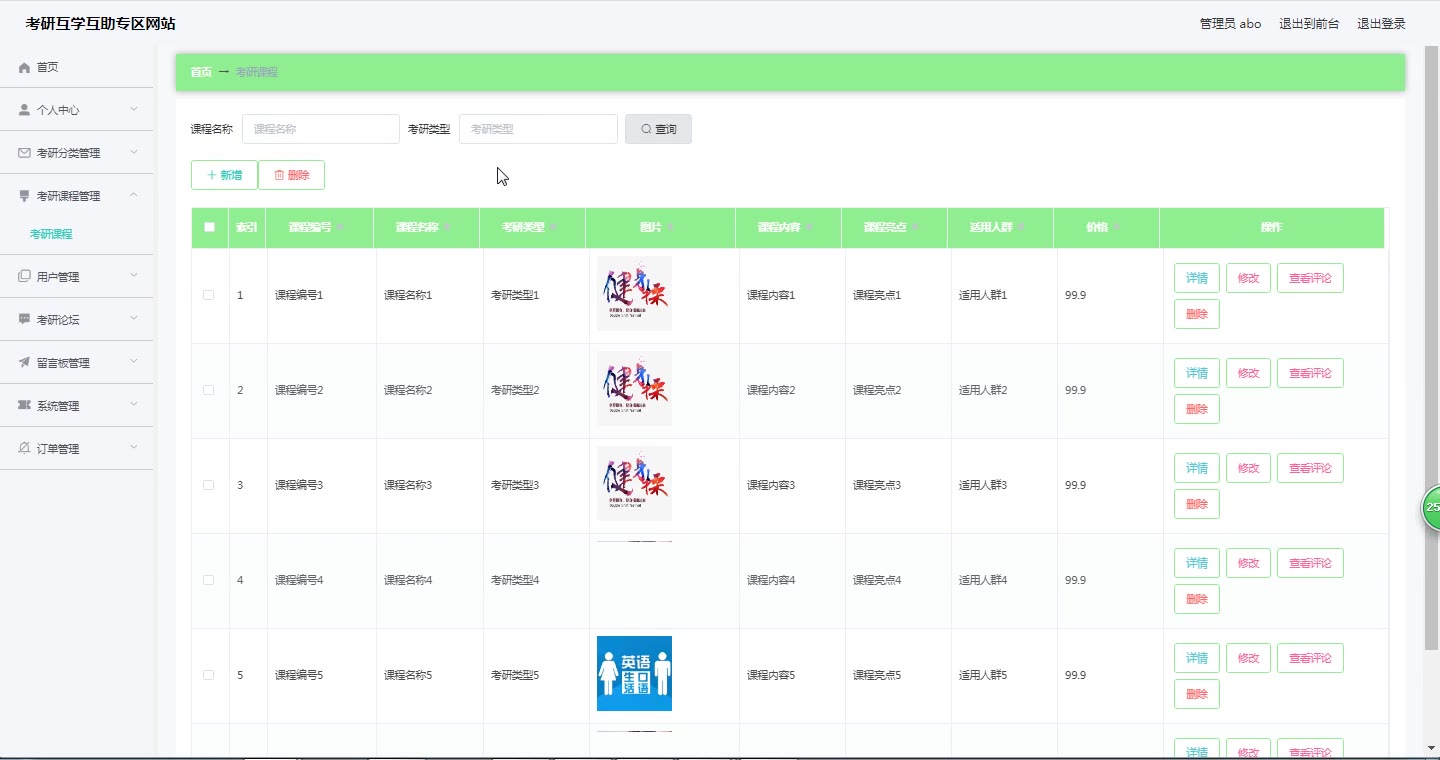The height and width of the screenshot is (760, 1440).
Task: Check the checkbox for row 课程编号1
Action: click(208, 295)
